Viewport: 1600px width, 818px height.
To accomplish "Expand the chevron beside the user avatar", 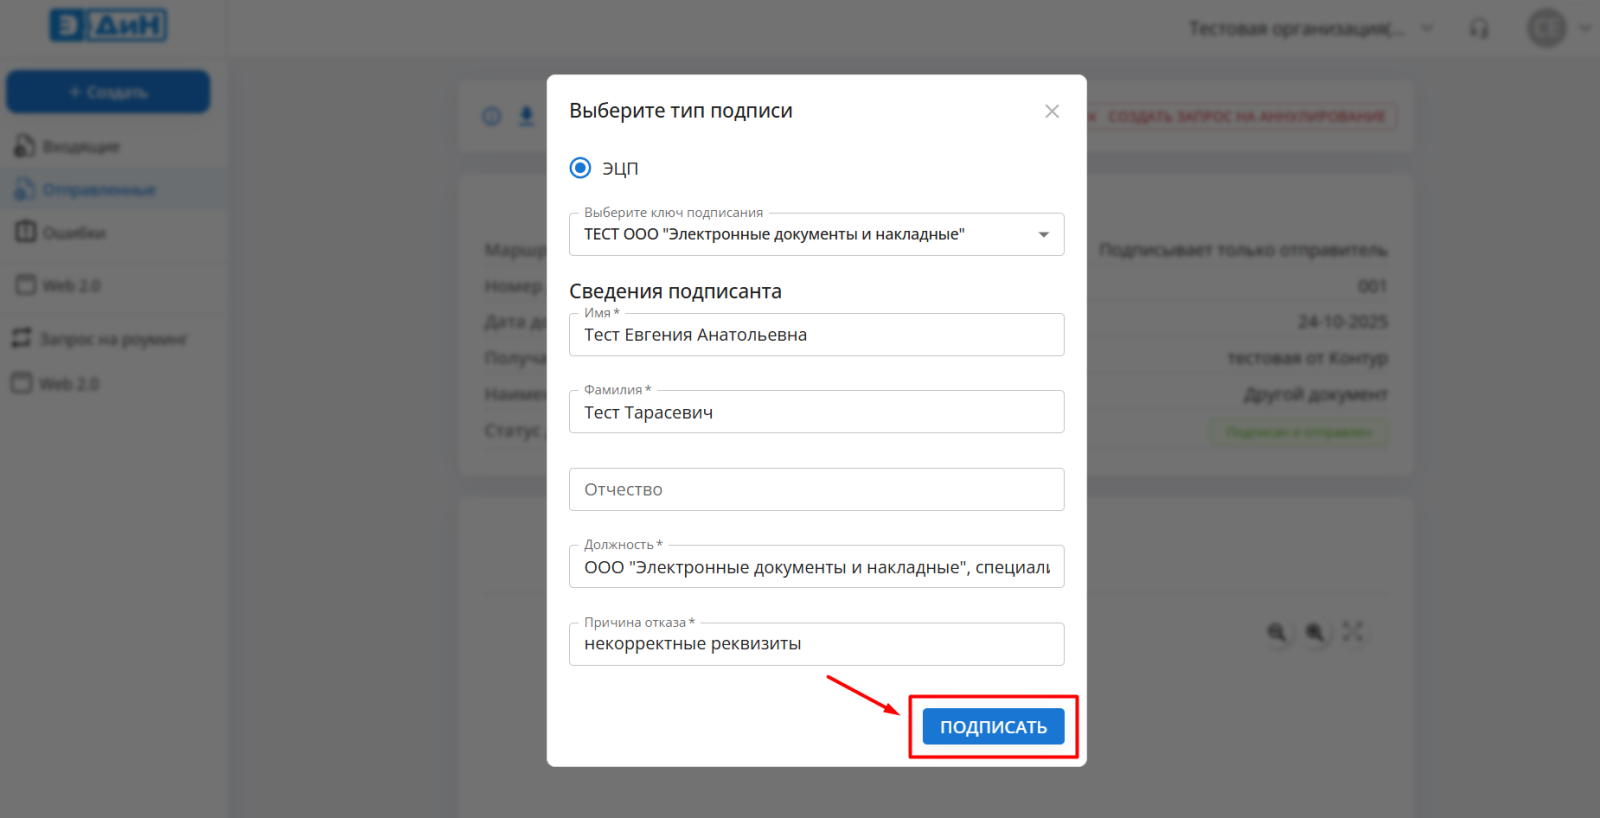I will (1585, 28).
